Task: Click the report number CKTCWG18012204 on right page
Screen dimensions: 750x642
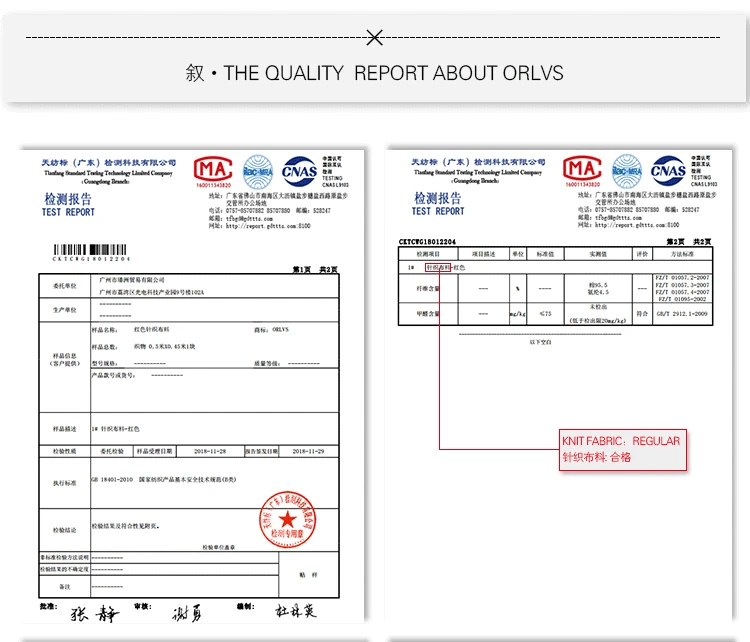Action: [x=427, y=242]
